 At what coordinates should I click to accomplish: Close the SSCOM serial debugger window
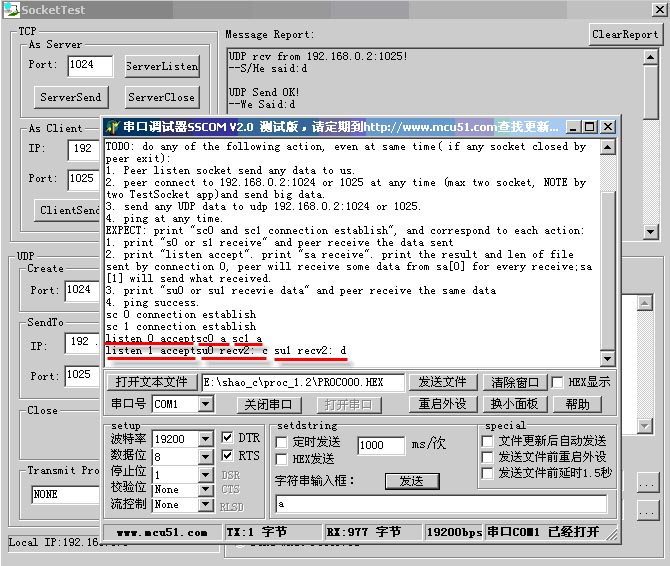(607, 127)
